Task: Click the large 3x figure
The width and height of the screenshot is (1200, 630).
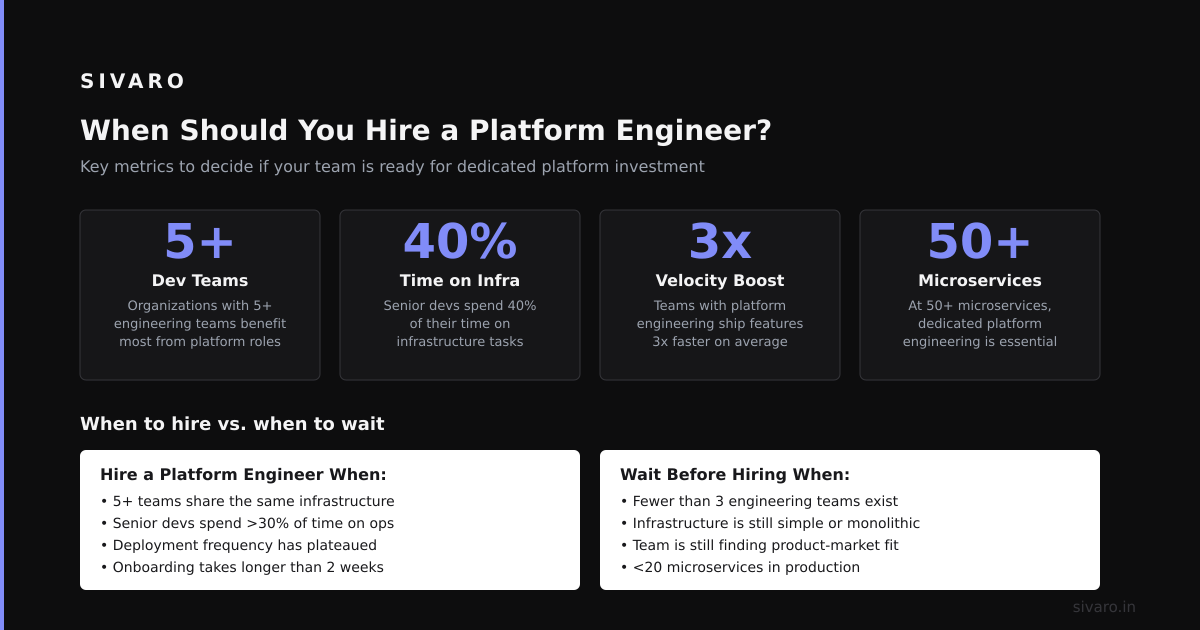Action: point(720,241)
